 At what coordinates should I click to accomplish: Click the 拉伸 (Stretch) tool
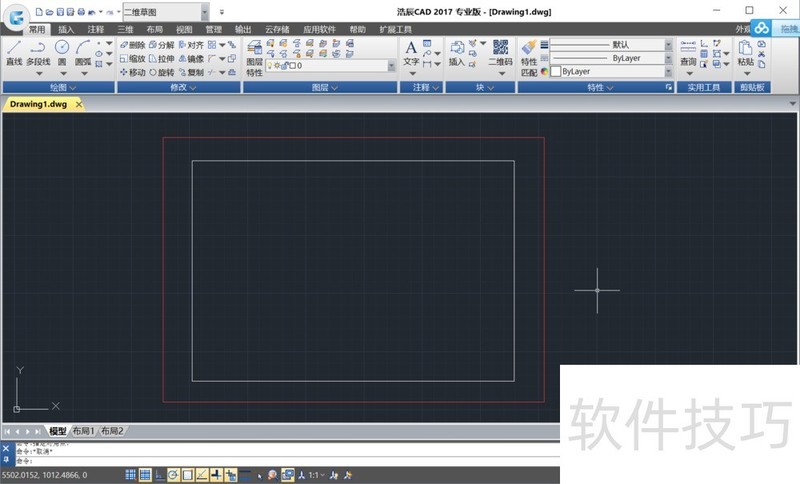(162, 59)
